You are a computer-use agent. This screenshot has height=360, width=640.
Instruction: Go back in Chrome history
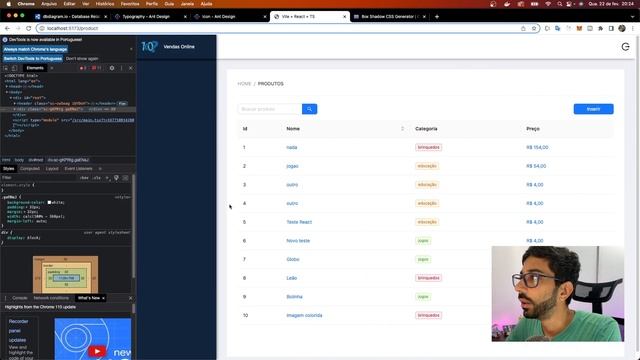point(7,28)
